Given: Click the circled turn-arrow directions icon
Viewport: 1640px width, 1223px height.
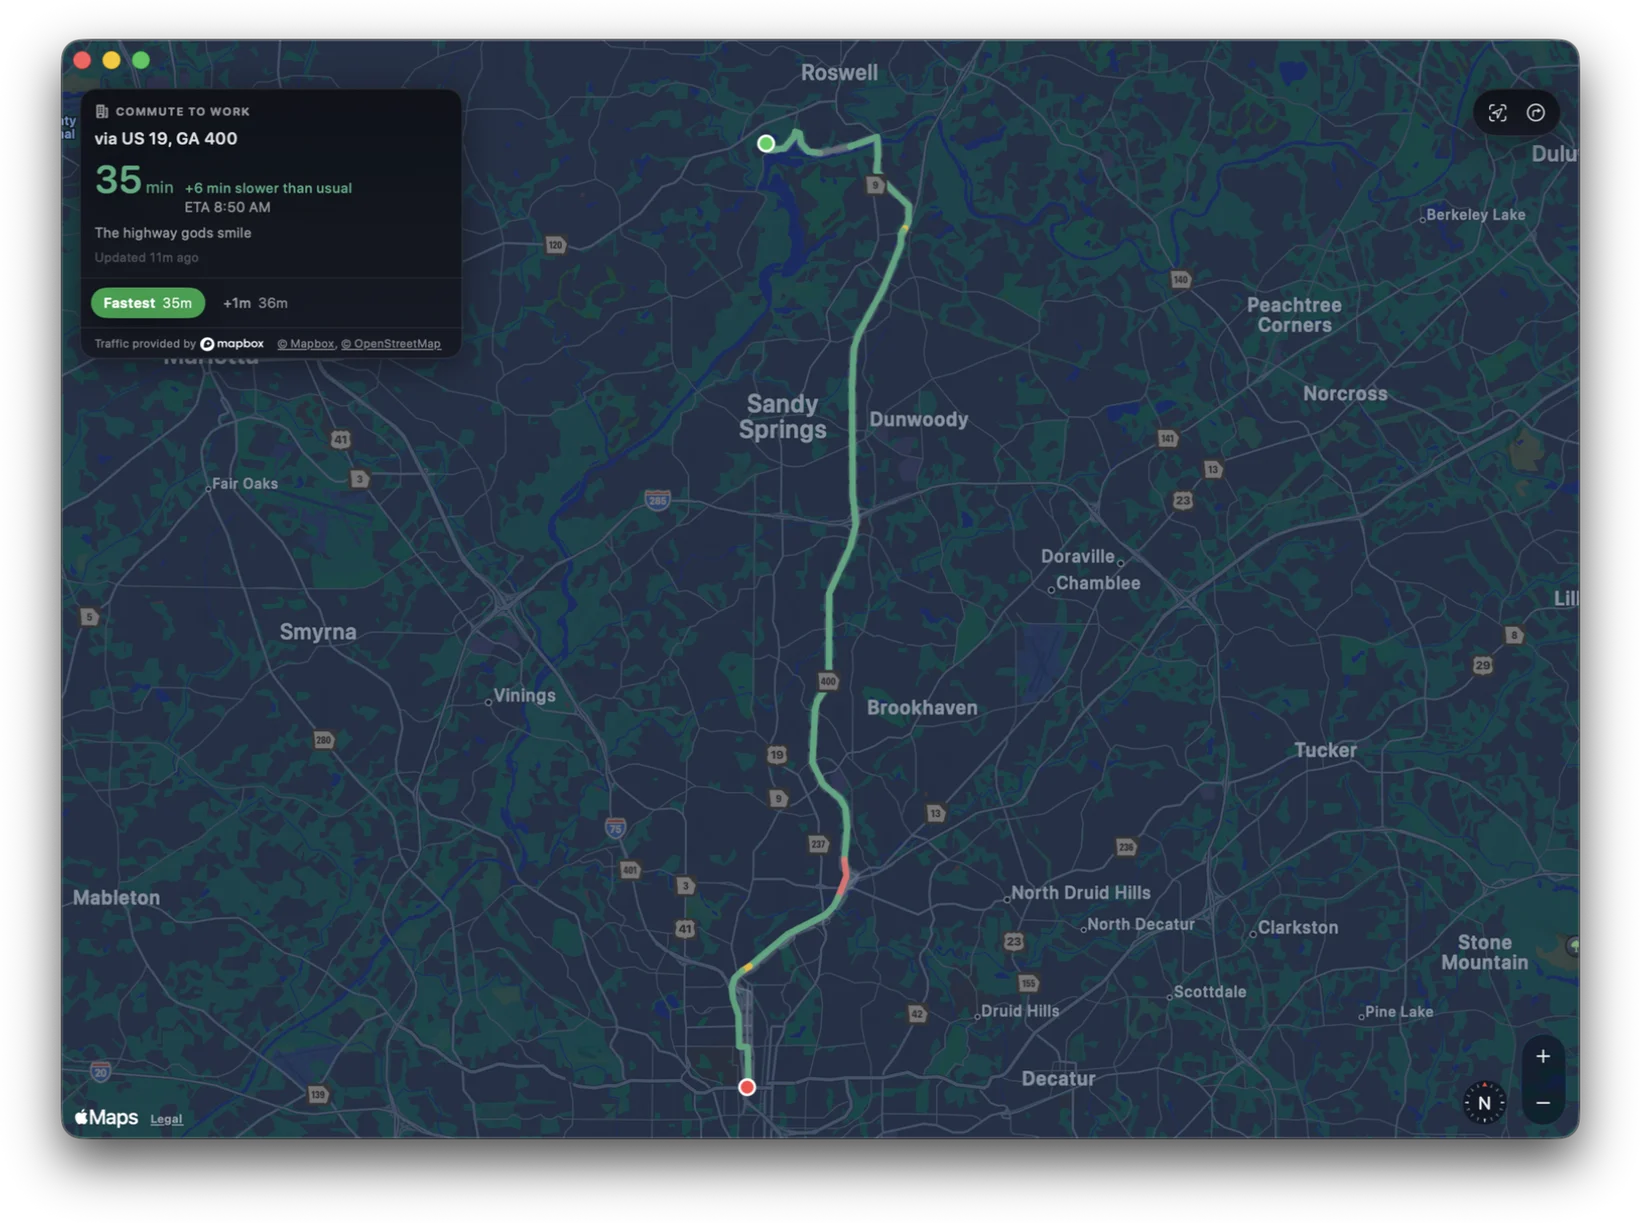Looking at the screenshot, I should [1536, 113].
